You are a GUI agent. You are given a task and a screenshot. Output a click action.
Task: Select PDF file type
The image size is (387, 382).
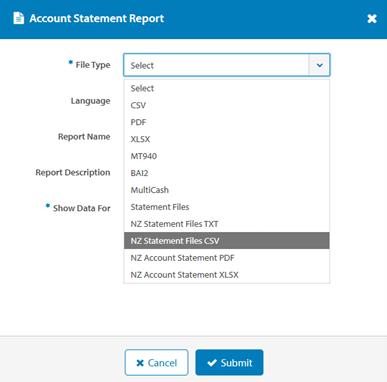(x=226, y=122)
